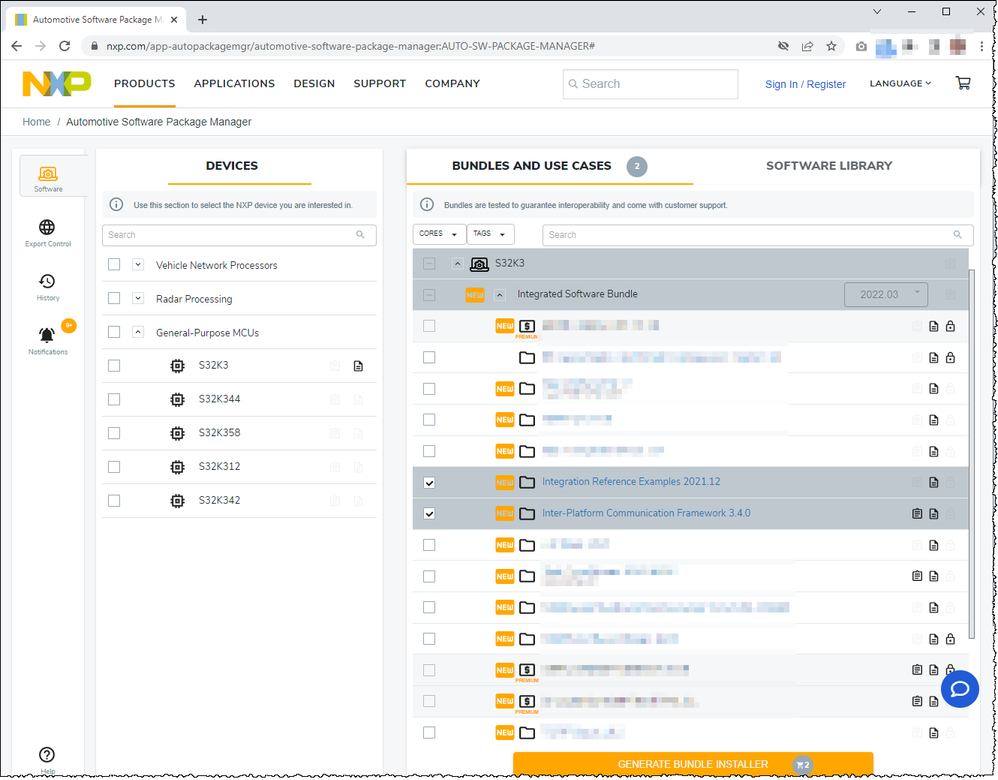Click lock icon on first premium bundle row
Viewport: 998px width, 780px height.
pyautogui.click(x=950, y=327)
